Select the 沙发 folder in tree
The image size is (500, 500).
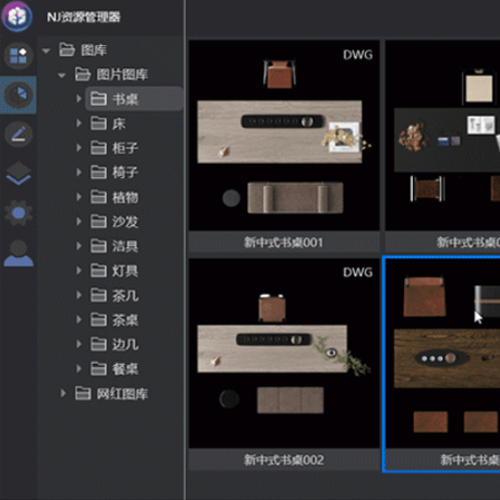(x=114, y=221)
